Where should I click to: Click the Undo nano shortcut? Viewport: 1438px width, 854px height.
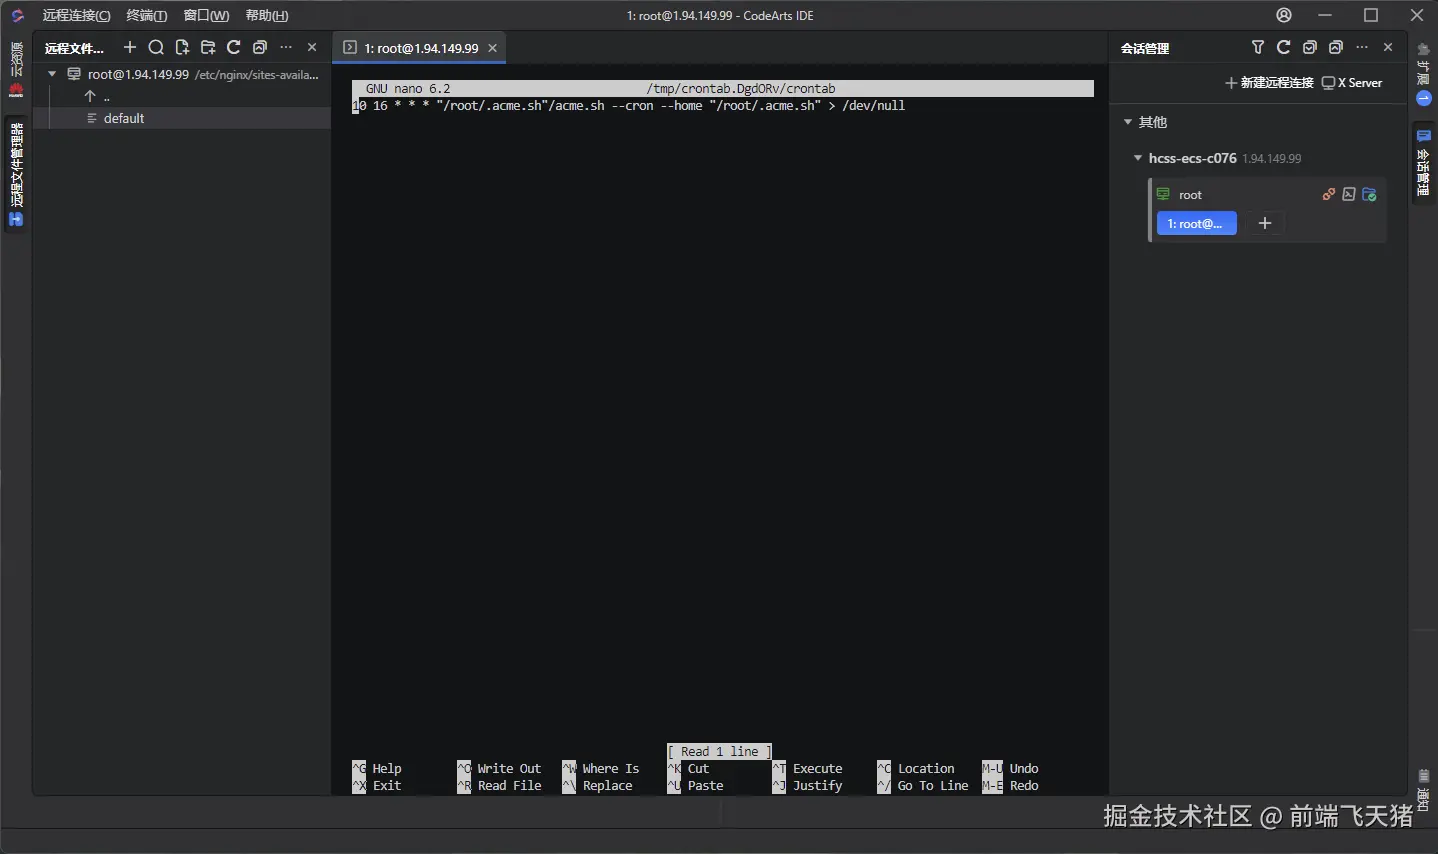(x=1011, y=768)
